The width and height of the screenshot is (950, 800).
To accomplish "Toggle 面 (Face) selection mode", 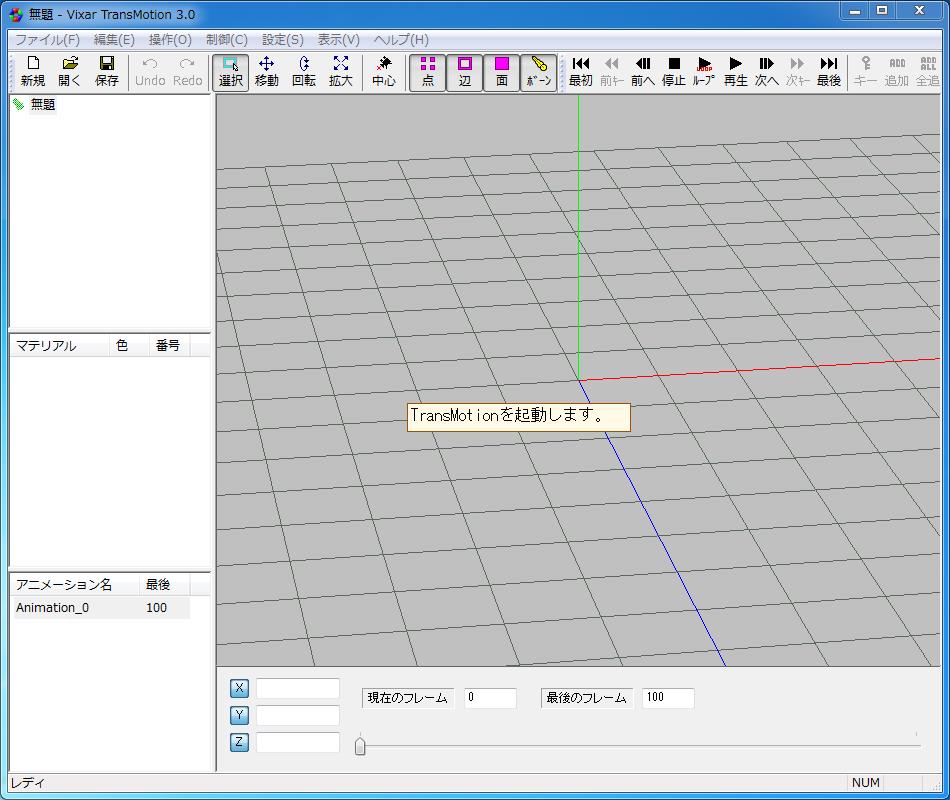I will tap(501, 71).
